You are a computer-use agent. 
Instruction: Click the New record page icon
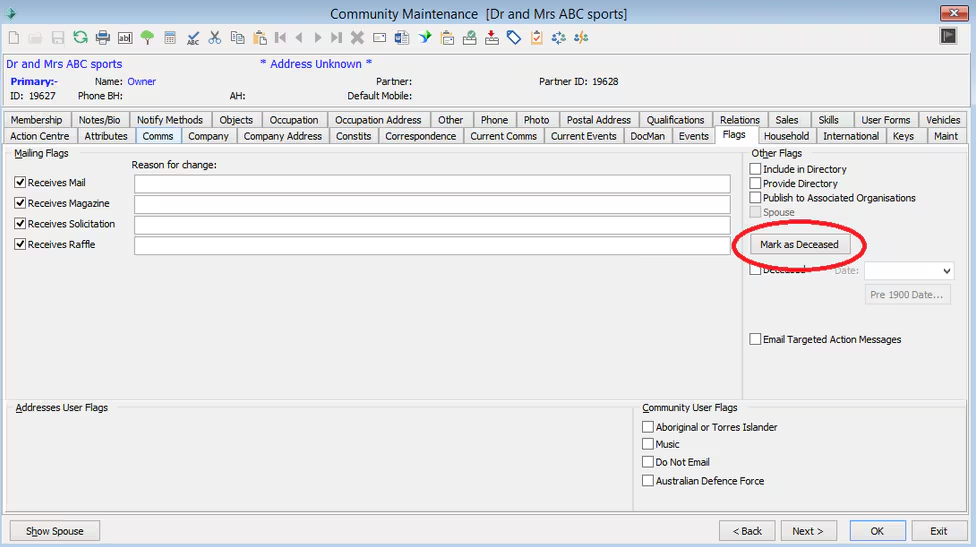pos(13,38)
